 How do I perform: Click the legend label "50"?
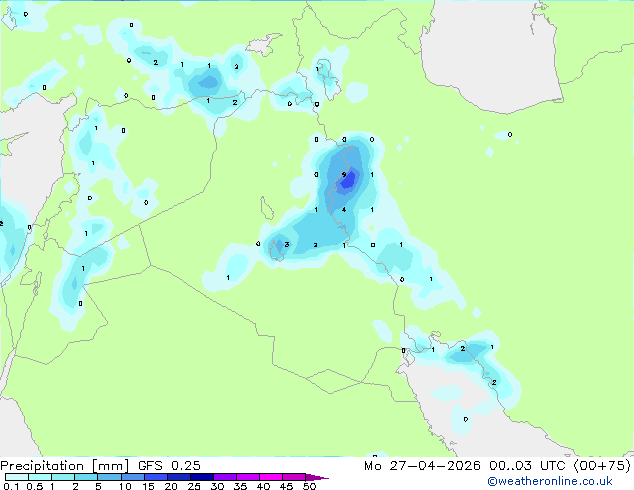tap(309, 486)
